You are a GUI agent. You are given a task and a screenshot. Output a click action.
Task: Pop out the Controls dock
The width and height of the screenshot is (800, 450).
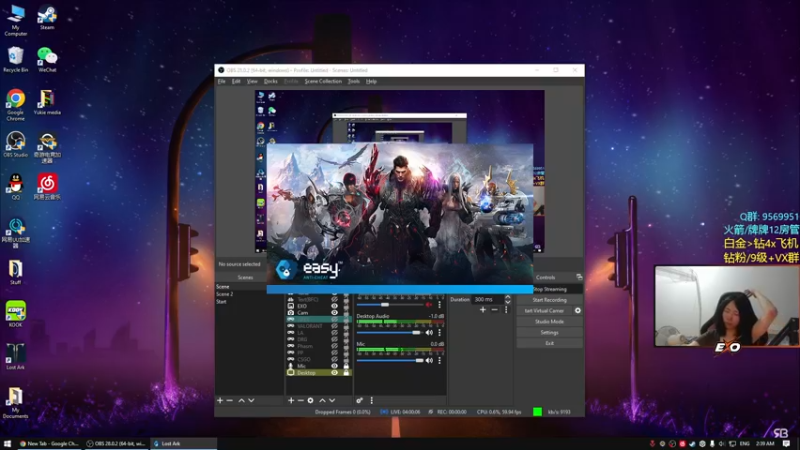pyautogui.click(x=579, y=277)
